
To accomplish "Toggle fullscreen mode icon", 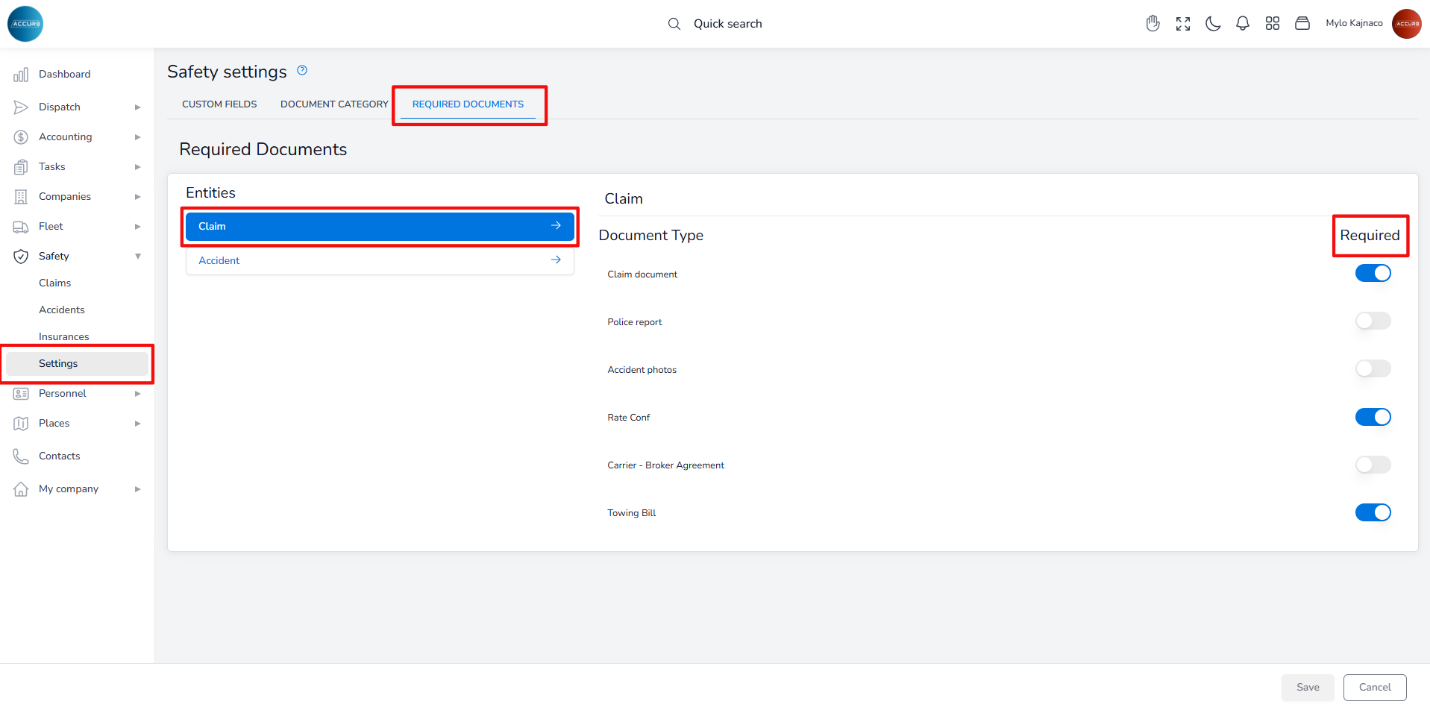I will (x=1183, y=24).
